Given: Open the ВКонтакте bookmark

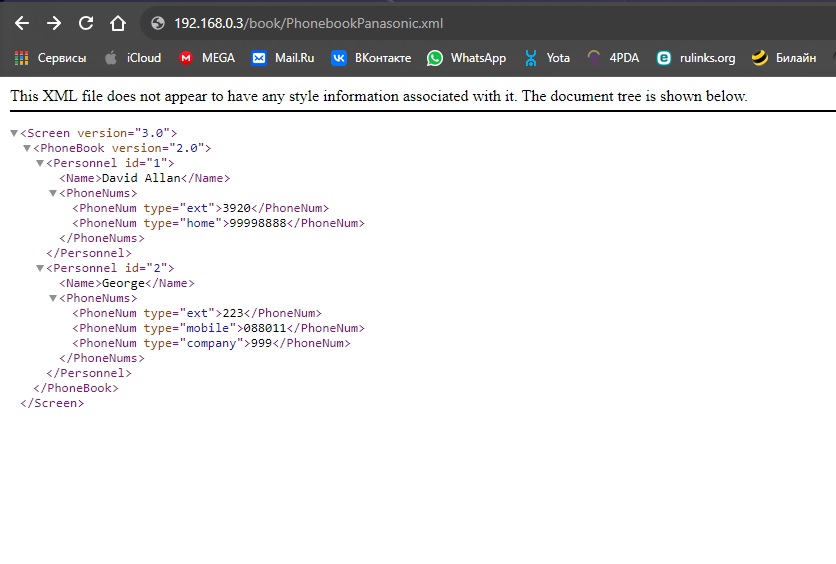Looking at the screenshot, I should pyautogui.click(x=371, y=58).
